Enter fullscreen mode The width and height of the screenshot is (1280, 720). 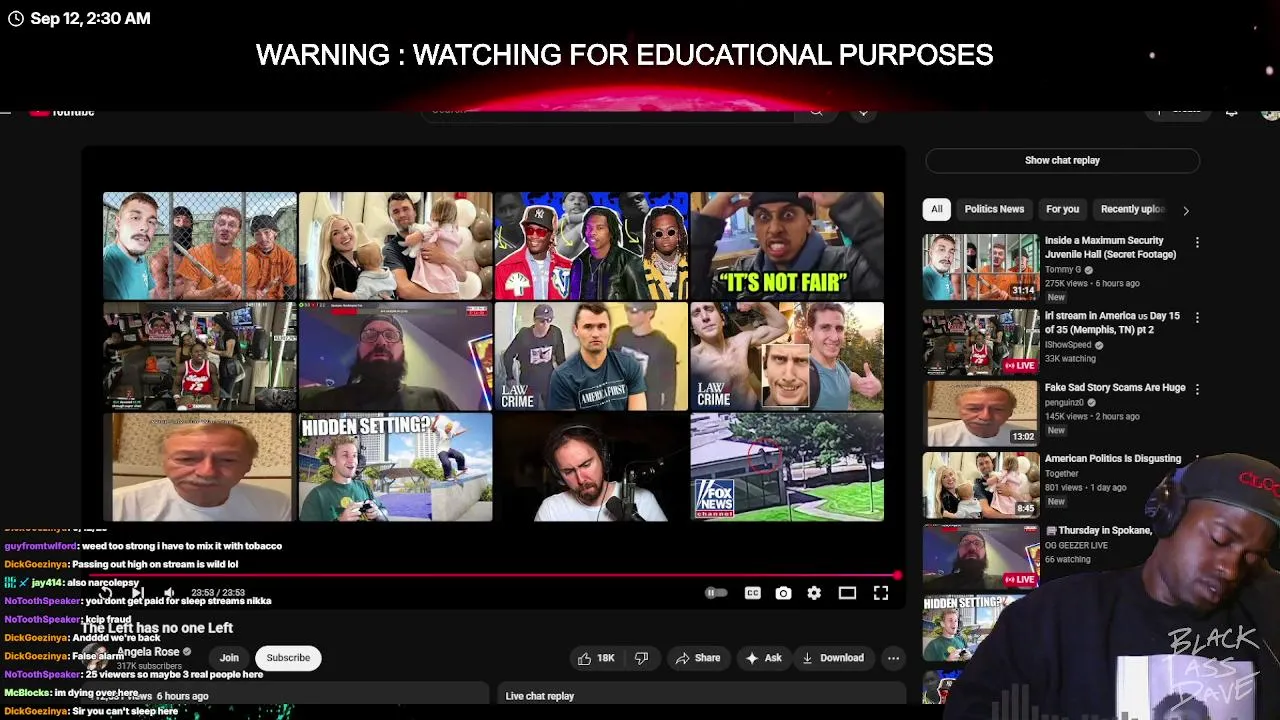pyautogui.click(x=881, y=593)
